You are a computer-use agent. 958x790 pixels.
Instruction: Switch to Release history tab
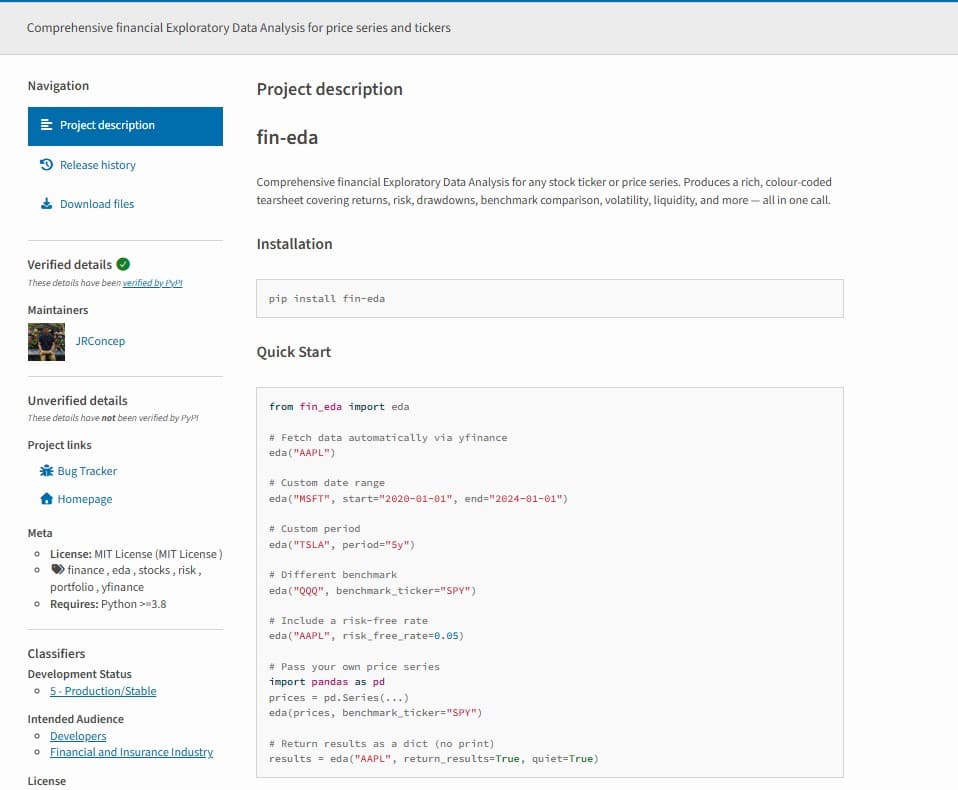point(97,165)
